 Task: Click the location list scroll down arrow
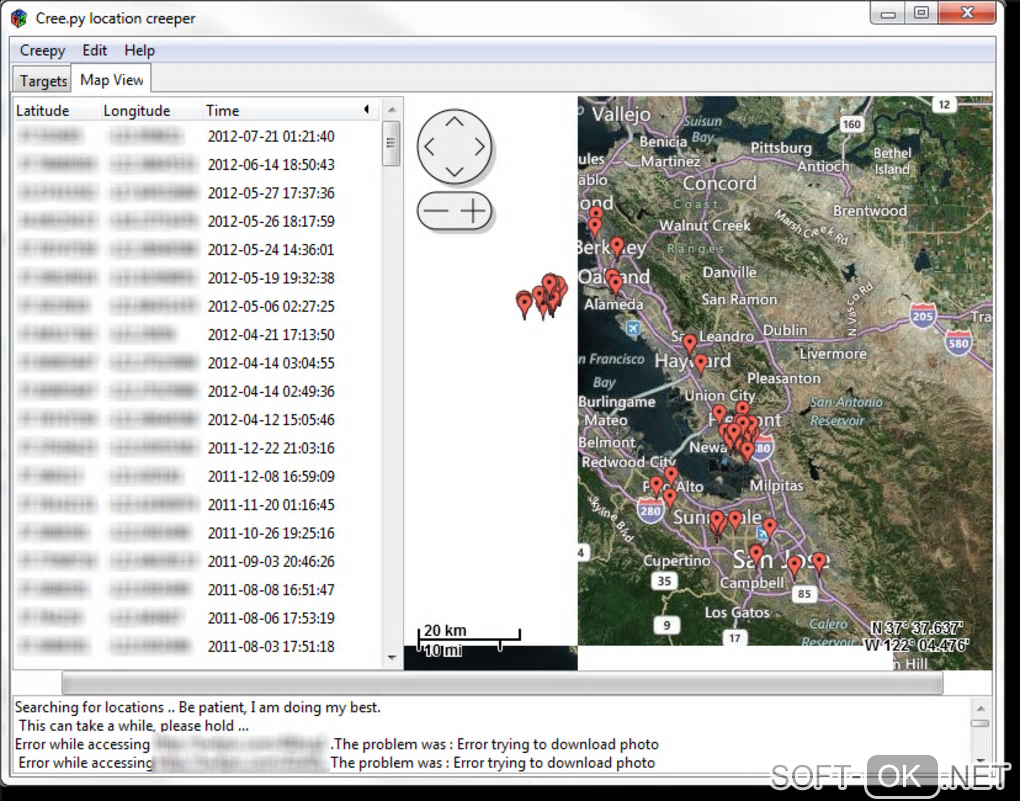click(x=392, y=657)
